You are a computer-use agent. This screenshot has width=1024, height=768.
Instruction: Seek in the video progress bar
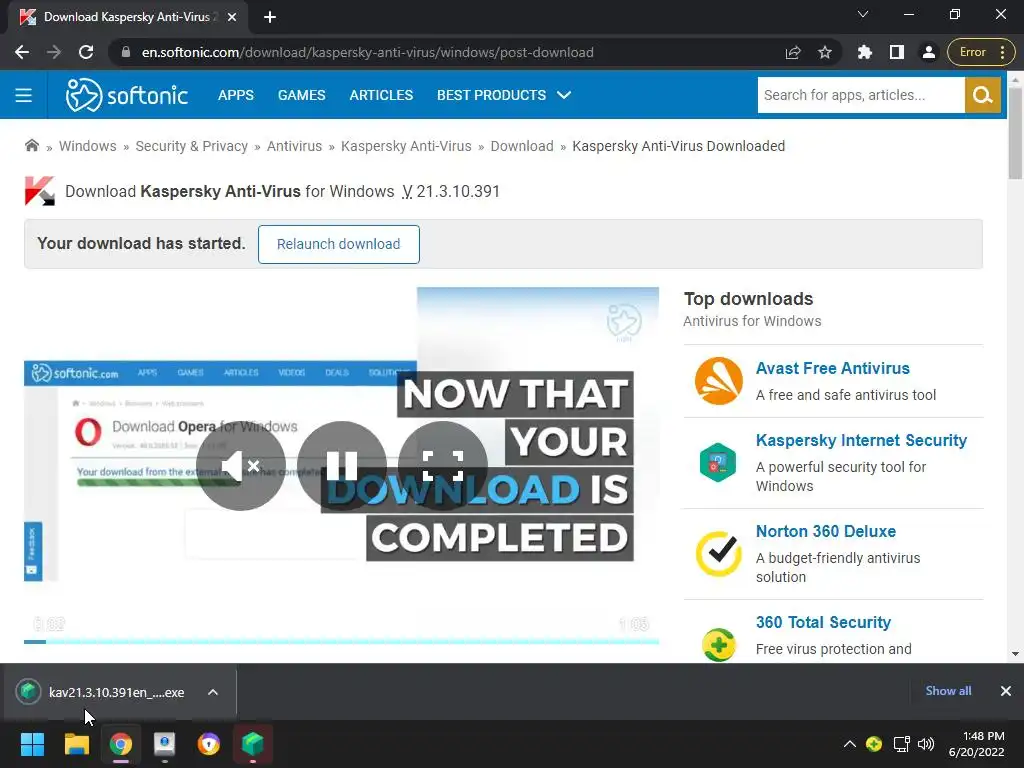pos(342,641)
